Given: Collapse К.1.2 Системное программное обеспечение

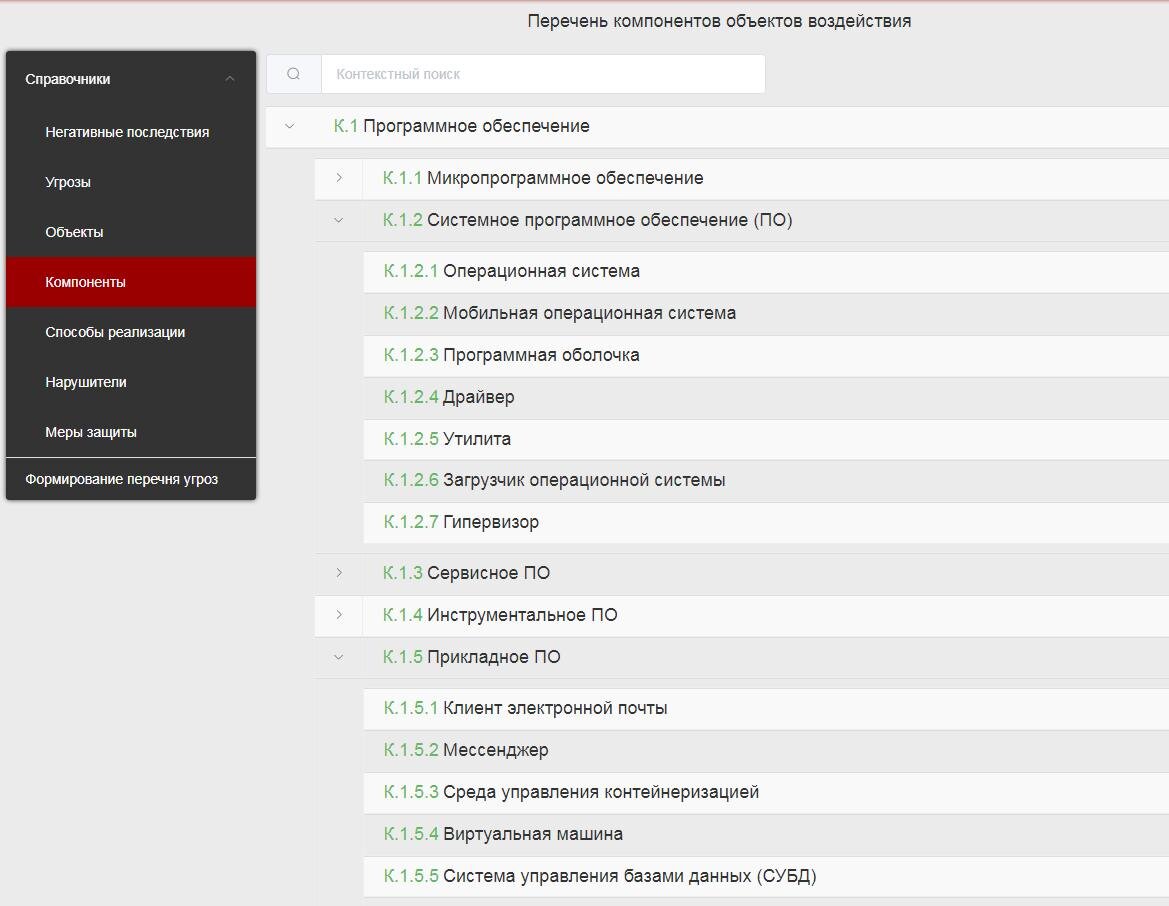Looking at the screenshot, I should 339,219.
